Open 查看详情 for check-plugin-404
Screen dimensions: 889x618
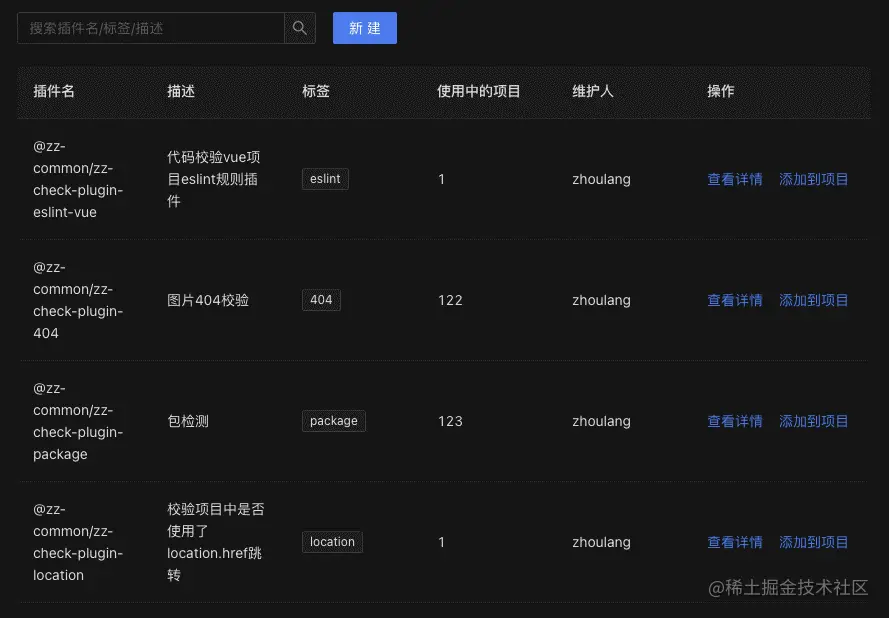click(735, 300)
